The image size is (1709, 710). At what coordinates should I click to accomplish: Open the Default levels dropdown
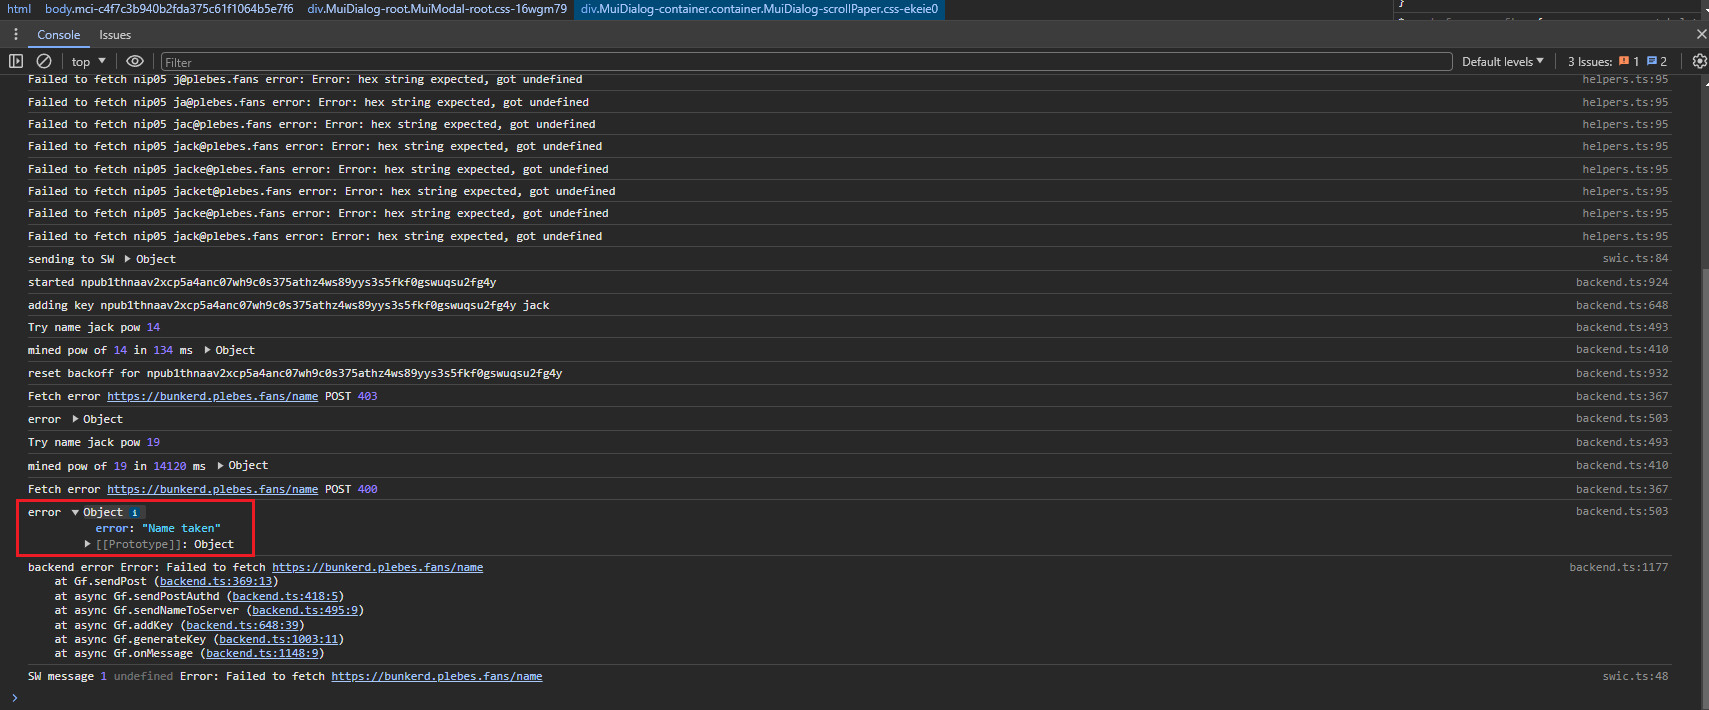(1502, 61)
